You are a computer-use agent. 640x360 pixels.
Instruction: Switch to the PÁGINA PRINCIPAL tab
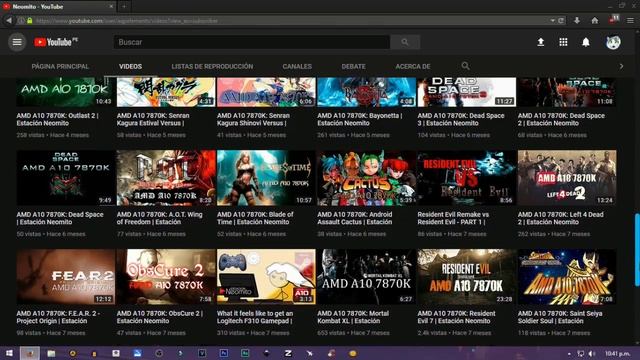coord(60,66)
